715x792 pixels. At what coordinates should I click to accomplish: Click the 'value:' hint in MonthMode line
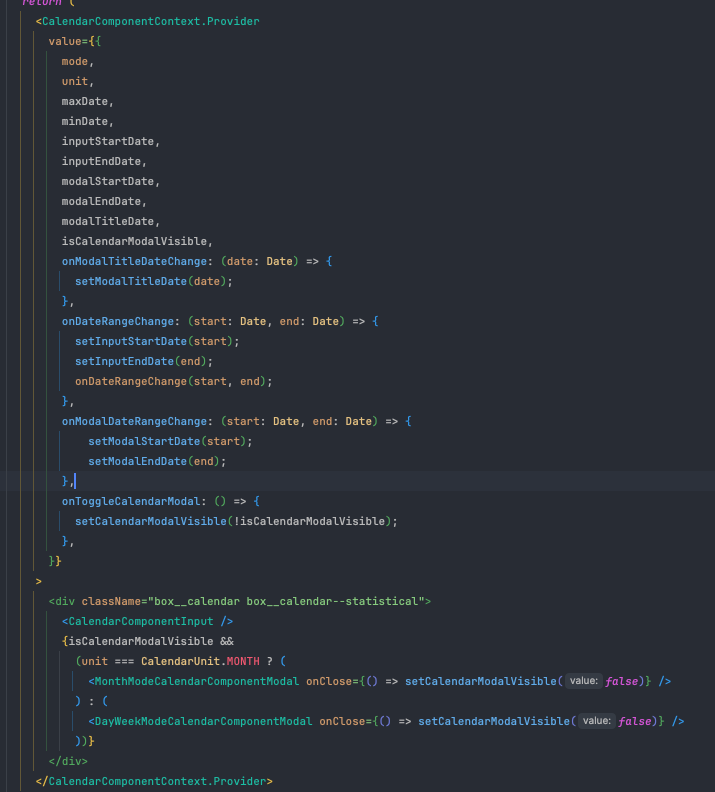[584, 681]
